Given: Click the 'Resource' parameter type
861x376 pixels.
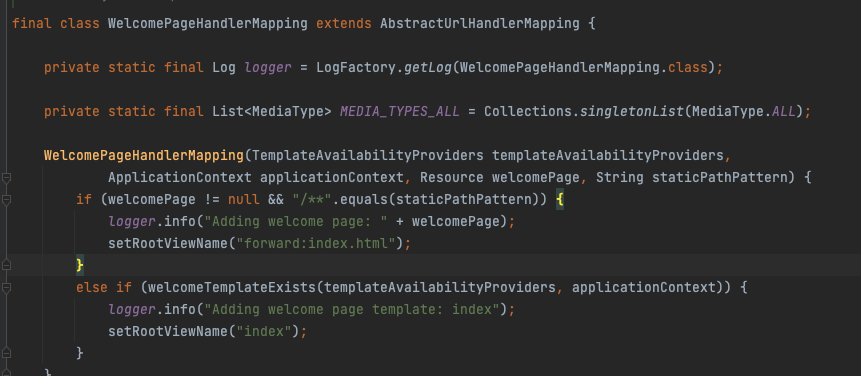Looking at the screenshot, I should pyautogui.click(x=452, y=177).
